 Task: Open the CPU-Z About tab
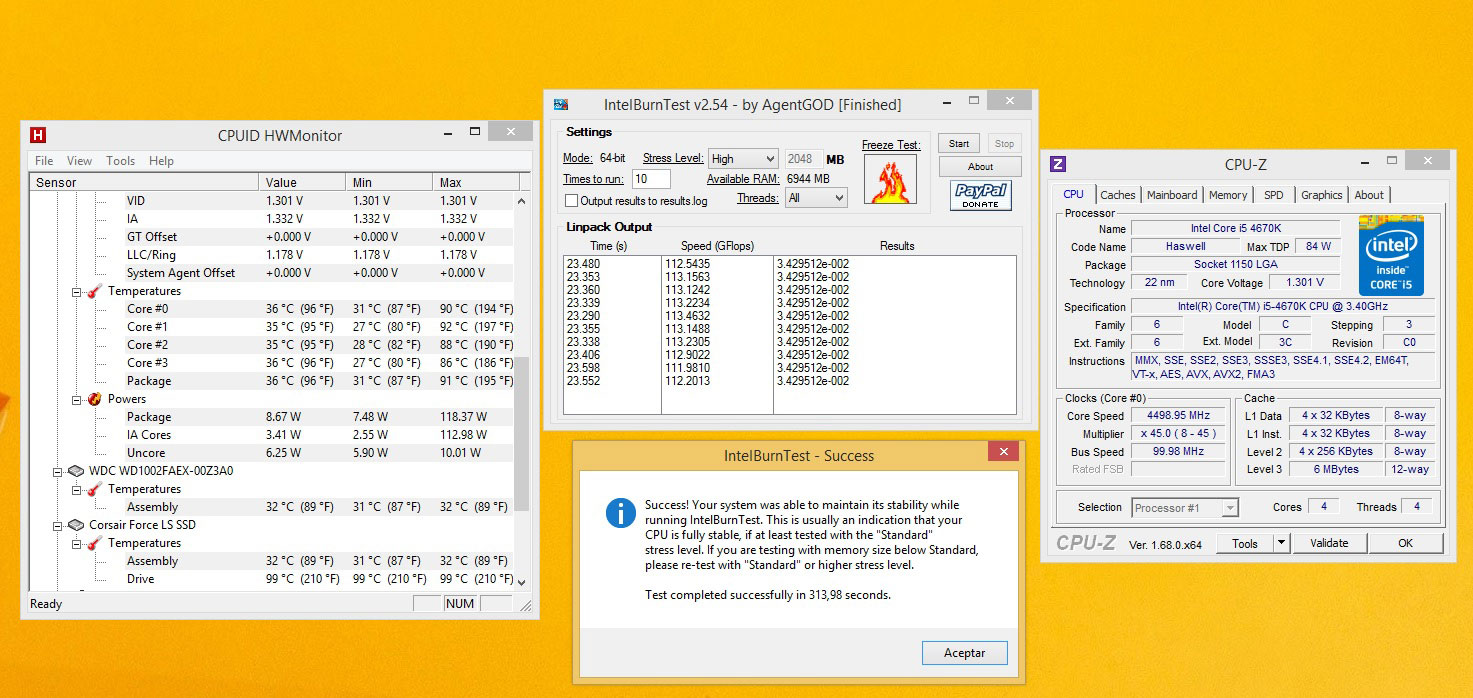click(1369, 195)
